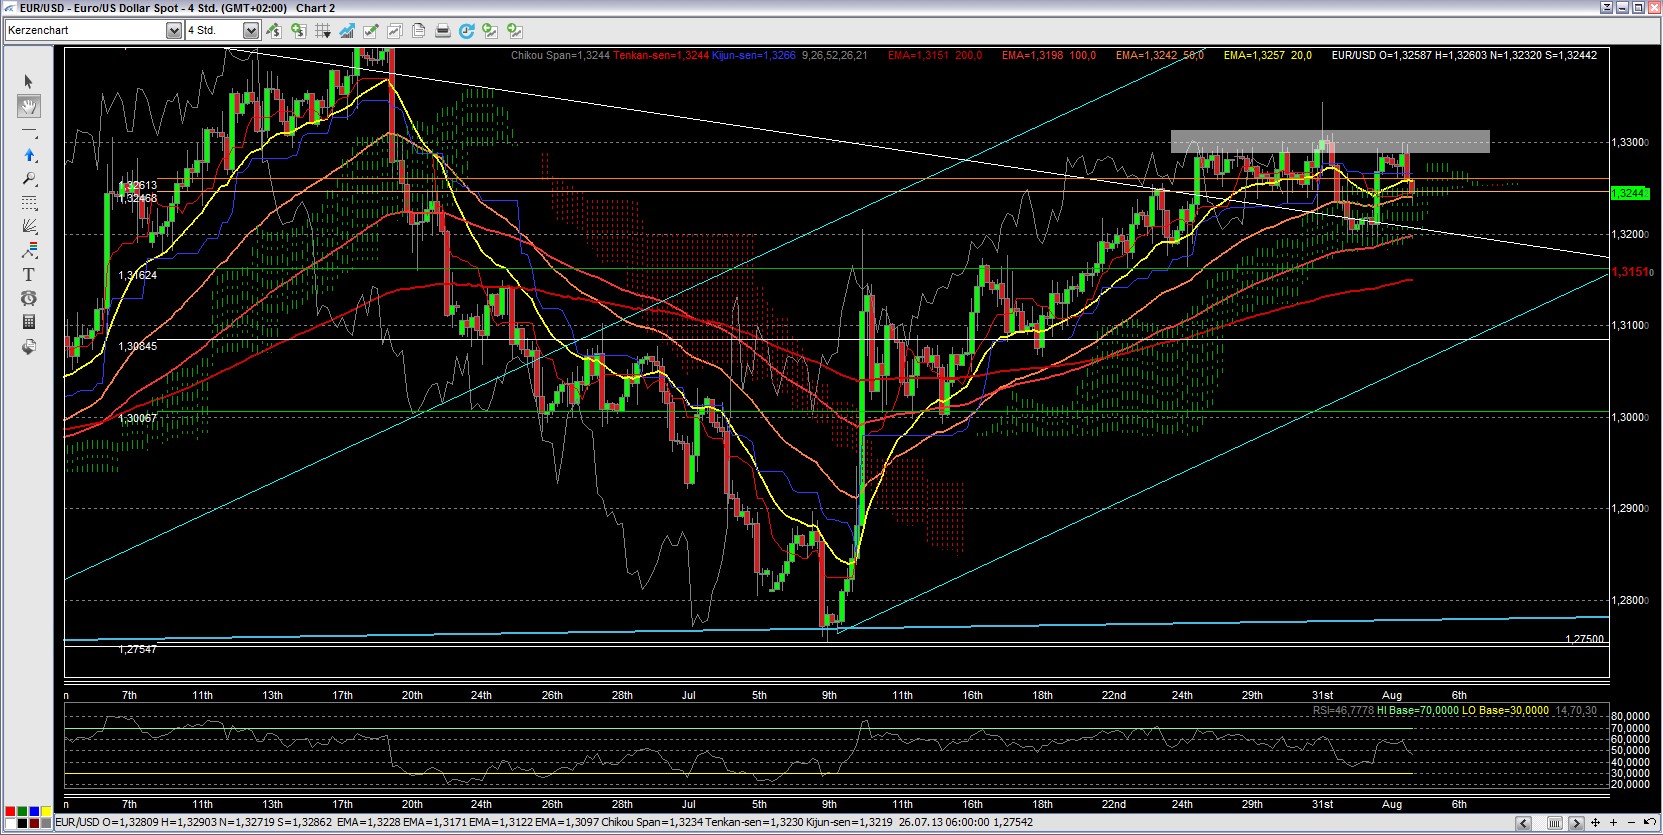Viewport: 1663px width, 835px height.
Task: Open the calculator tool
Action: [x=28, y=322]
